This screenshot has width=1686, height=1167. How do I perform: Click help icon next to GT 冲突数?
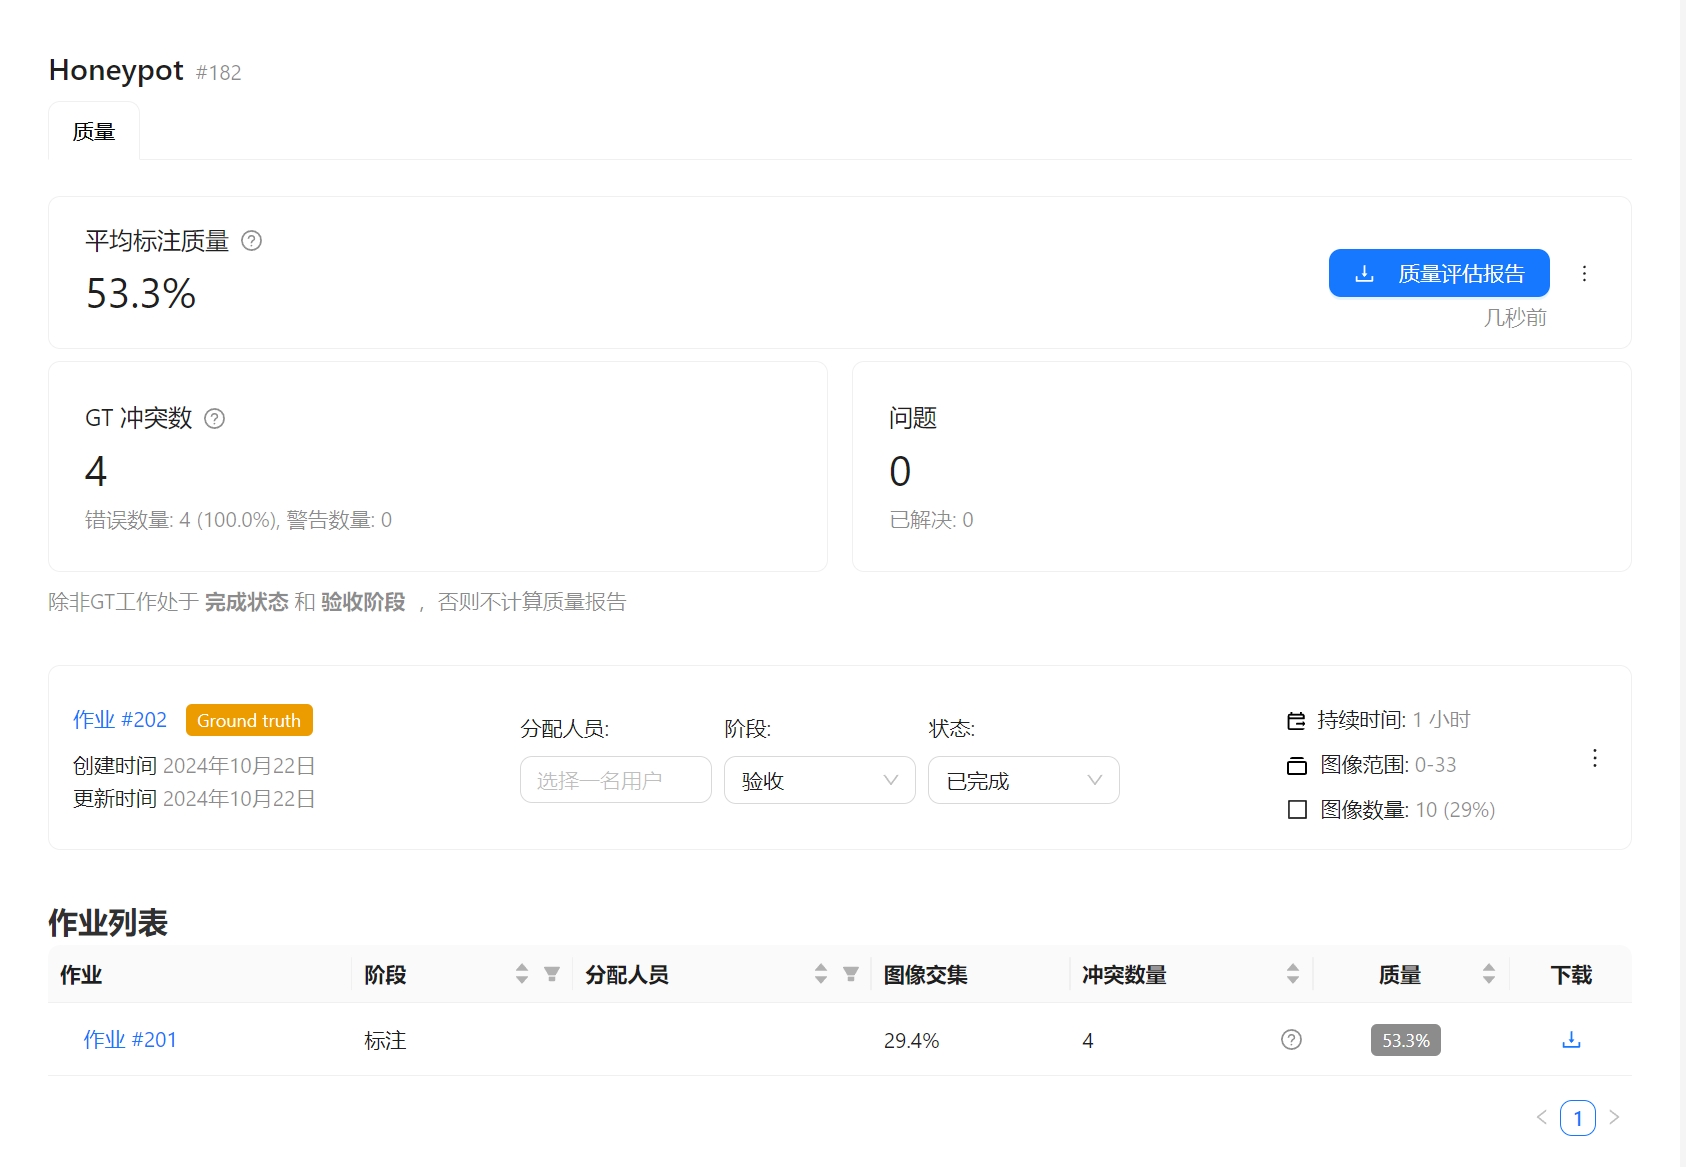pyautogui.click(x=215, y=419)
